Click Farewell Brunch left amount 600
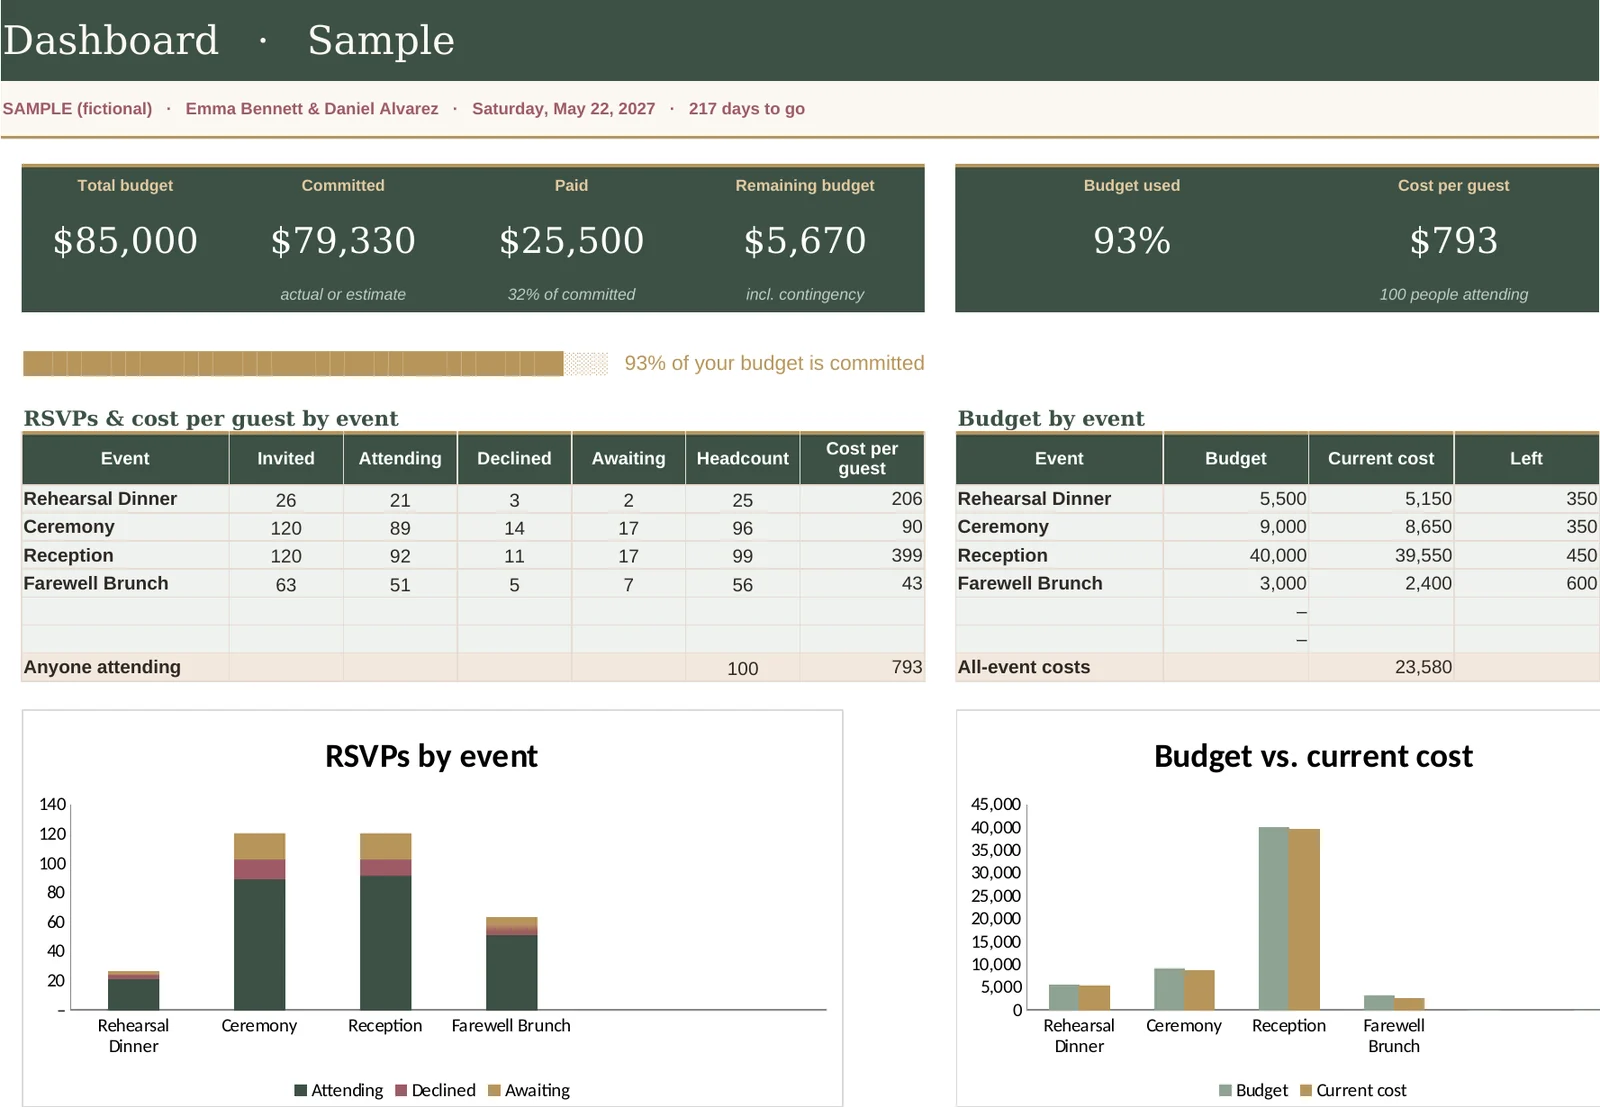 [1581, 583]
